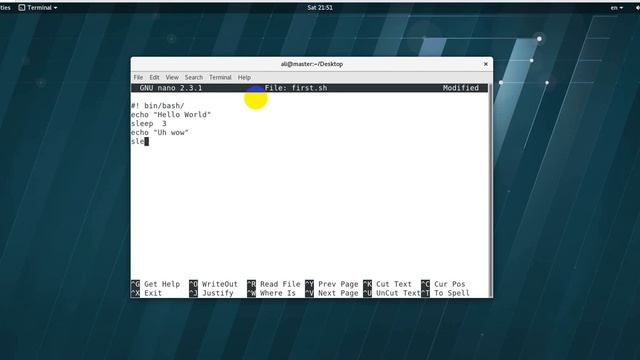Click the terminal window title bar text
The image size is (640, 360).
pos(312,64)
